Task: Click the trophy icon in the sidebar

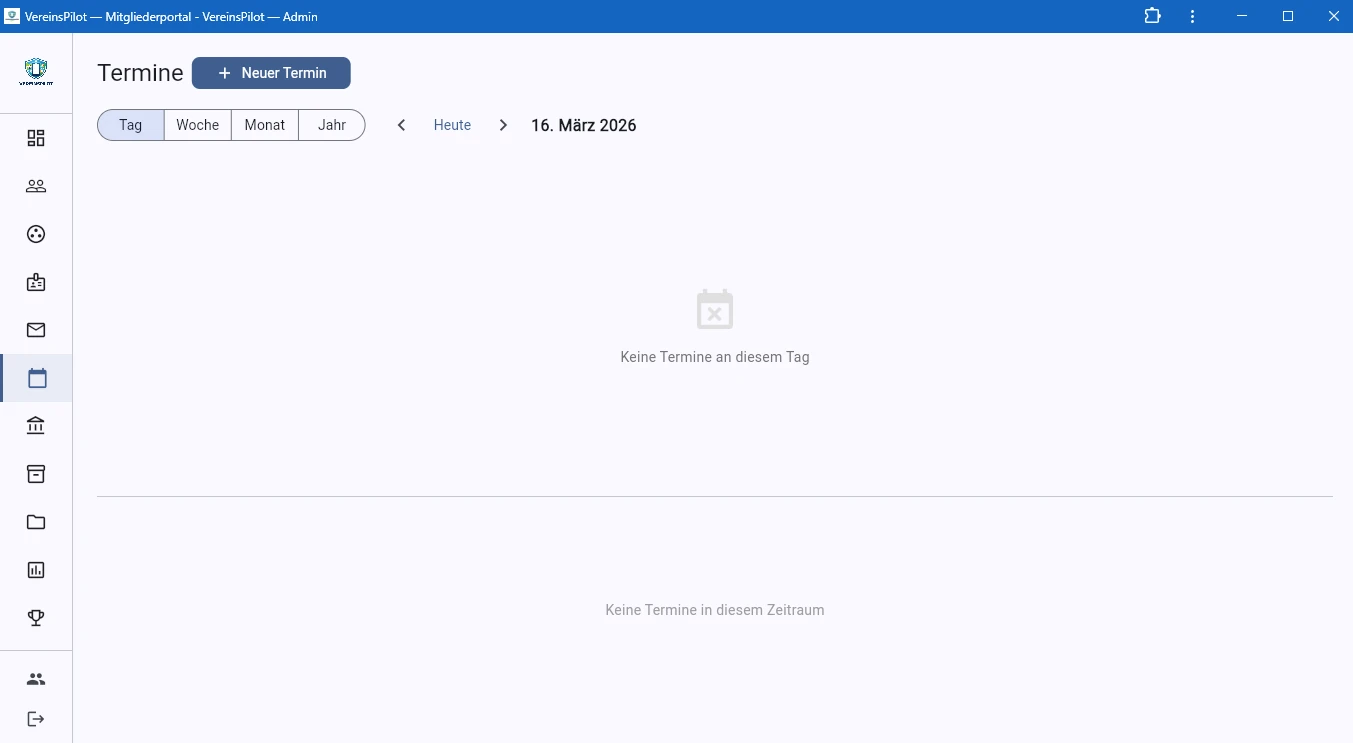Action: click(x=36, y=618)
